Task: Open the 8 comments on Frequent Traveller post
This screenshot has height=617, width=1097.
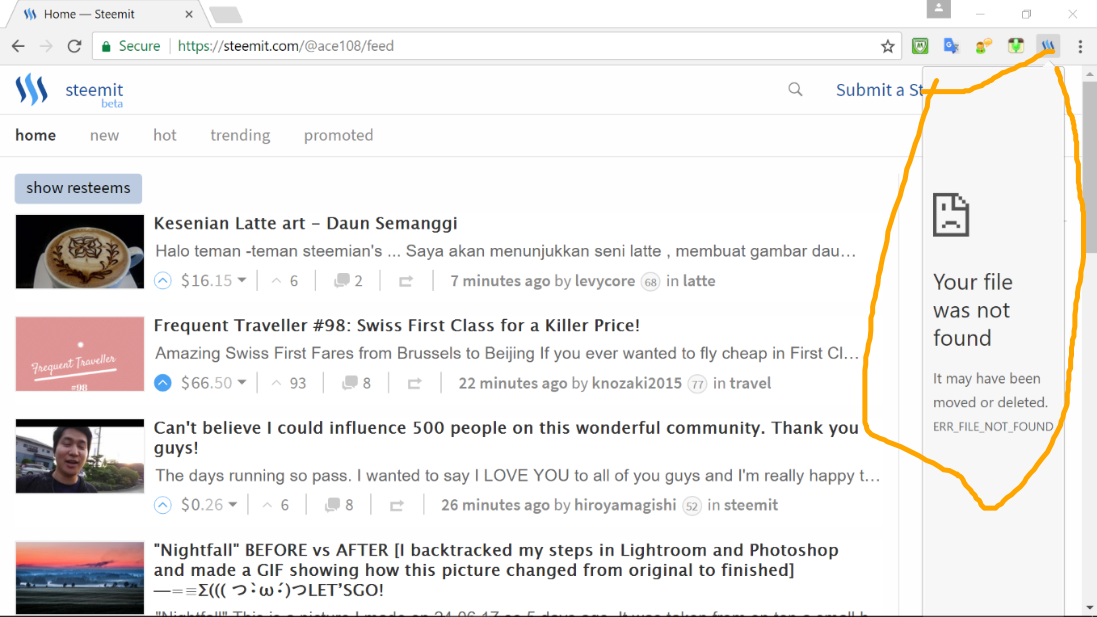Action: coord(357,383)
